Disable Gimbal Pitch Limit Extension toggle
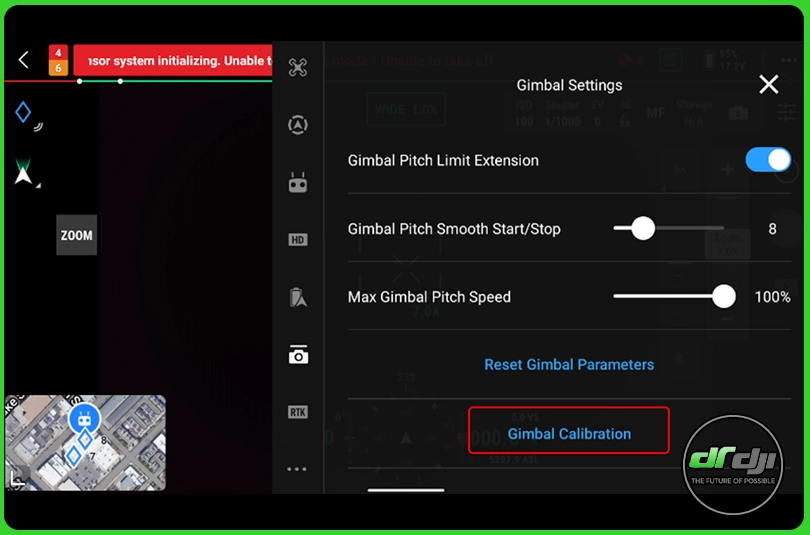 coord(768,160)
